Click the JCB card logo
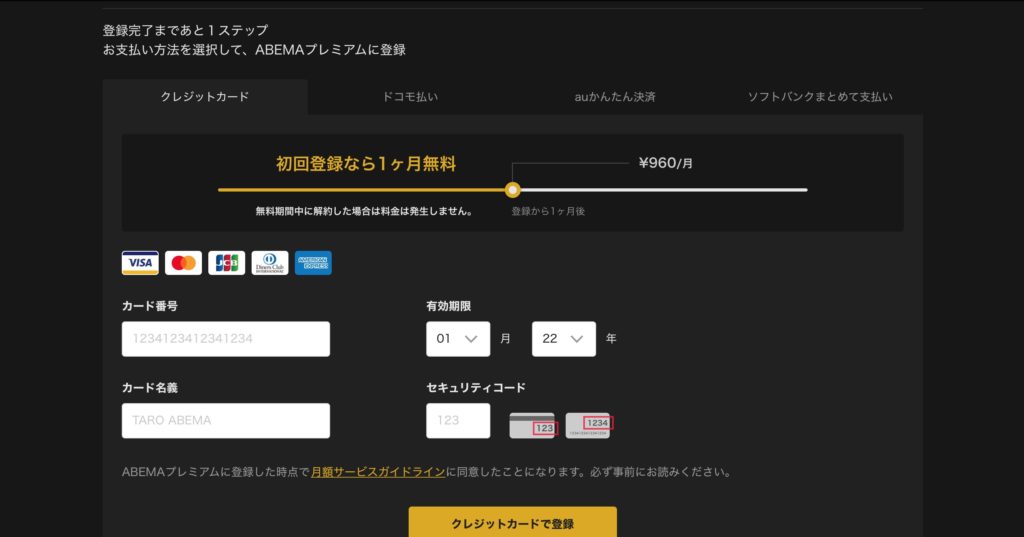Image resolution: width=1024 pixels, height=537 pixels. [227, 263]
